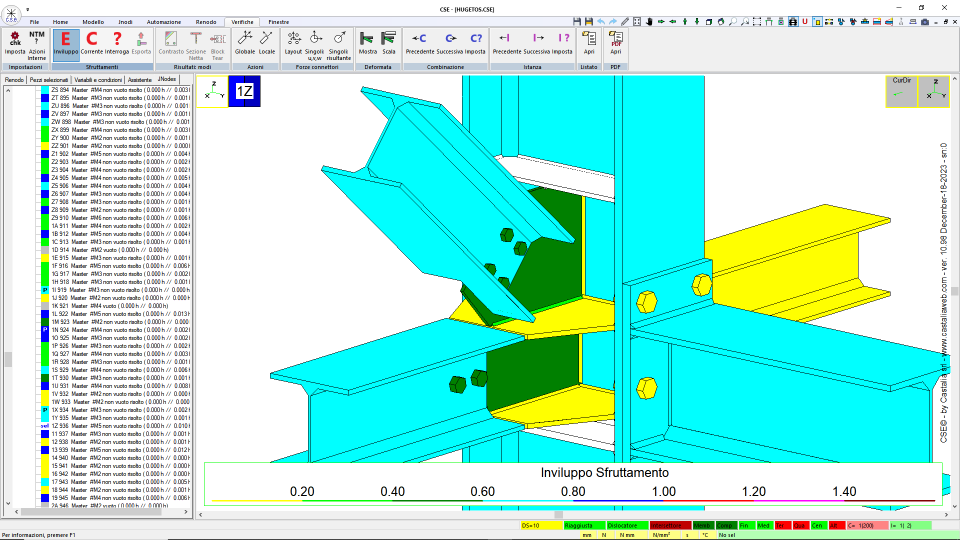This screenshot has height=540, width=960.
Task: Click the red U toolbar icon
Action: (x=805, y=21)
